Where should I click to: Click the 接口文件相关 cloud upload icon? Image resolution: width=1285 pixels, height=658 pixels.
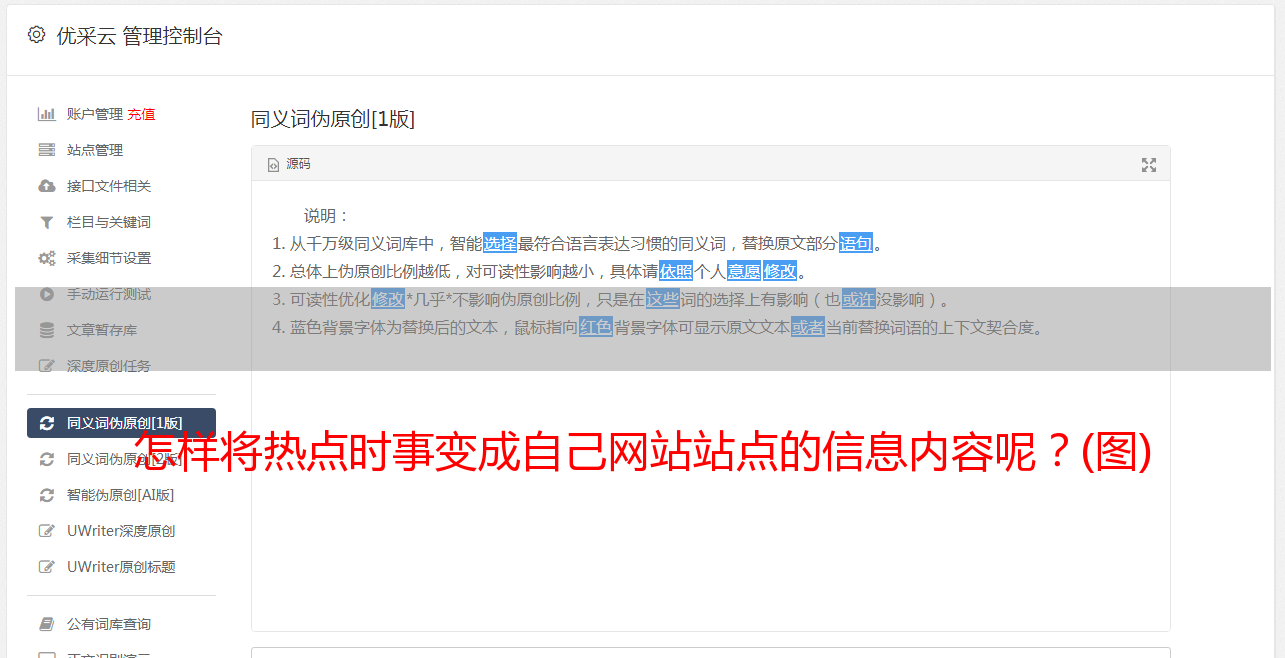click(x=46, y=186)
